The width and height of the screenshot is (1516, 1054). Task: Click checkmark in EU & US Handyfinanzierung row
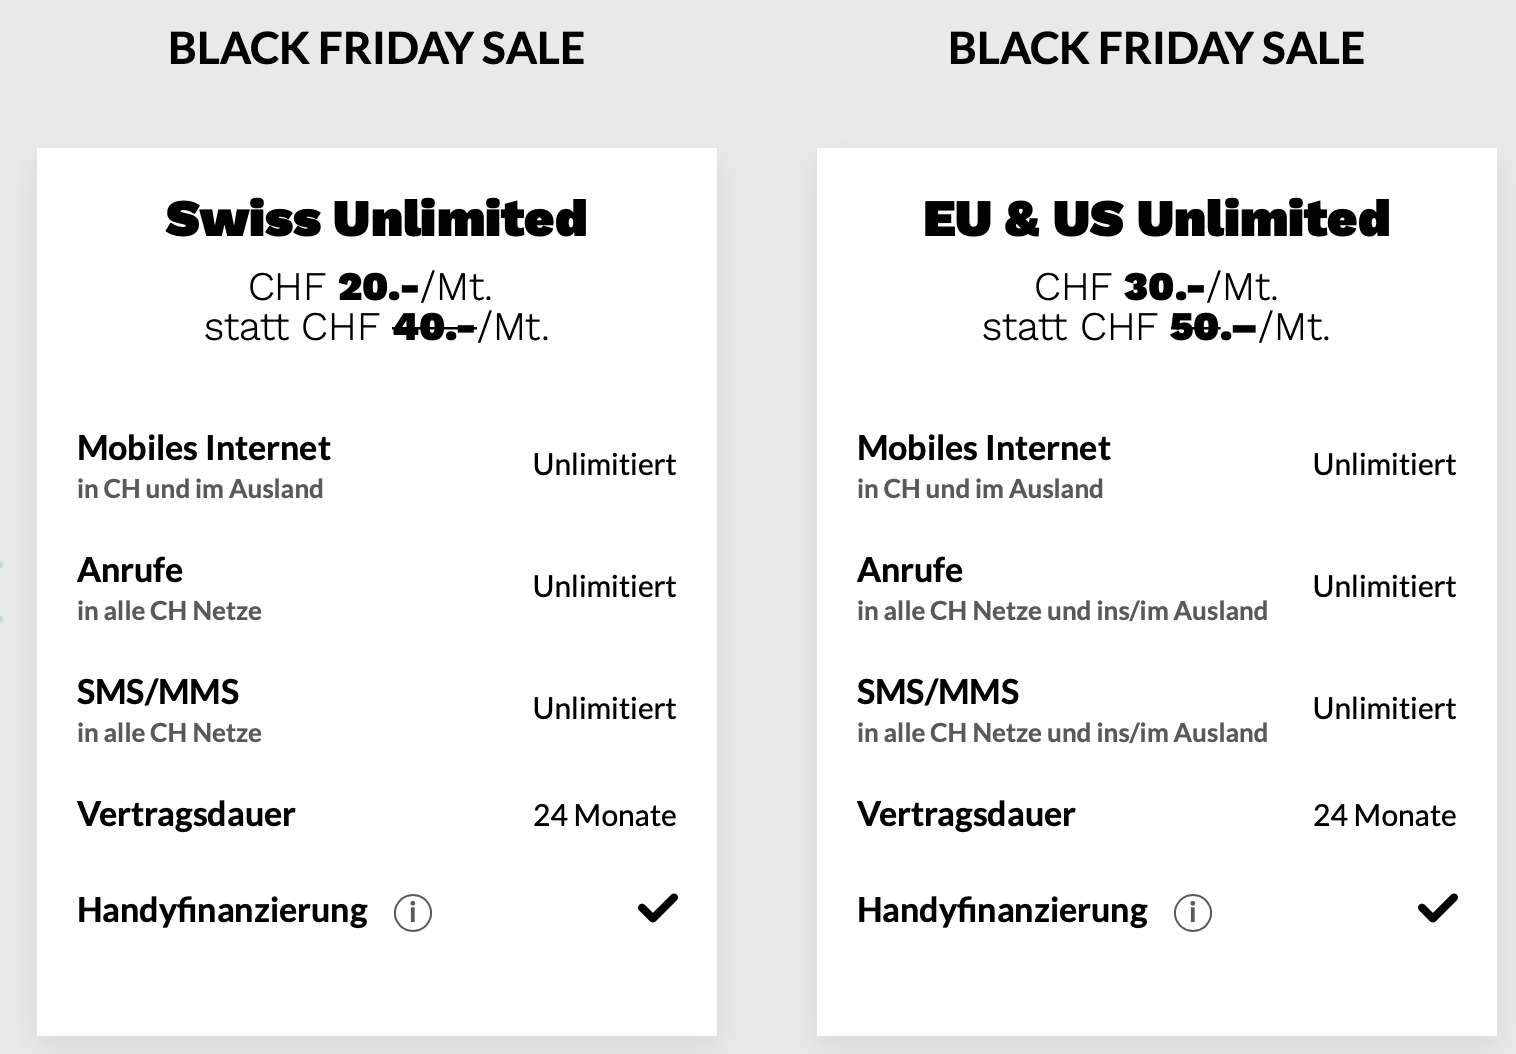pos(1438,908)
